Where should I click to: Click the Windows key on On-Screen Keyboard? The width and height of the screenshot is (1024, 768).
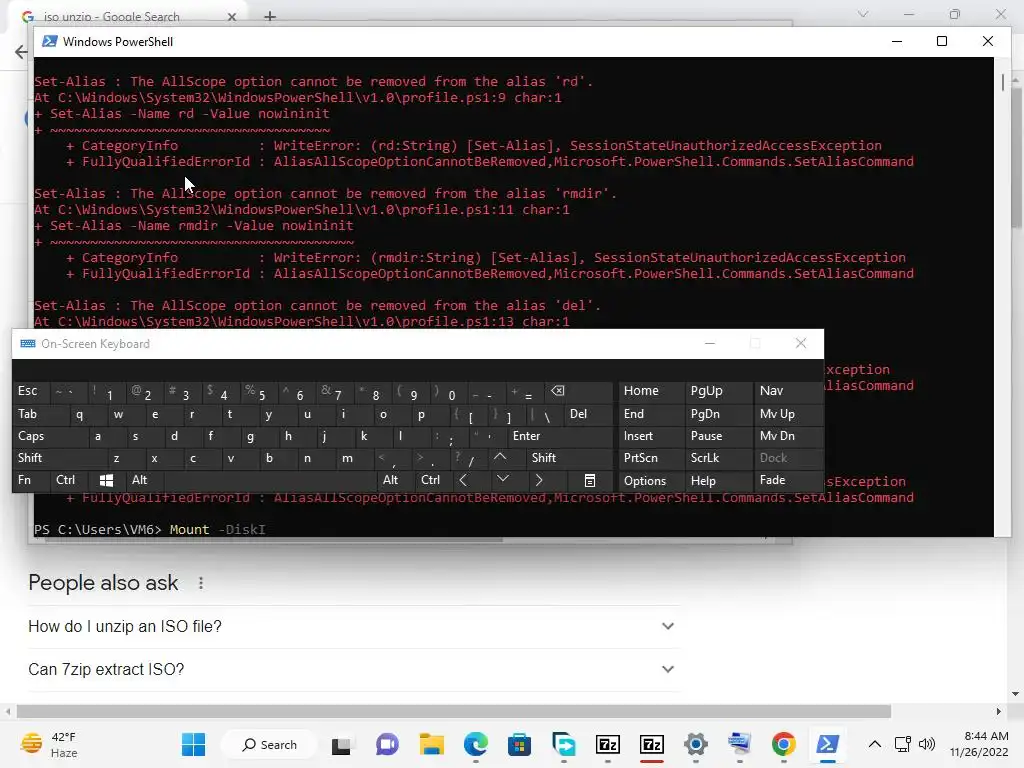(106, 480)
